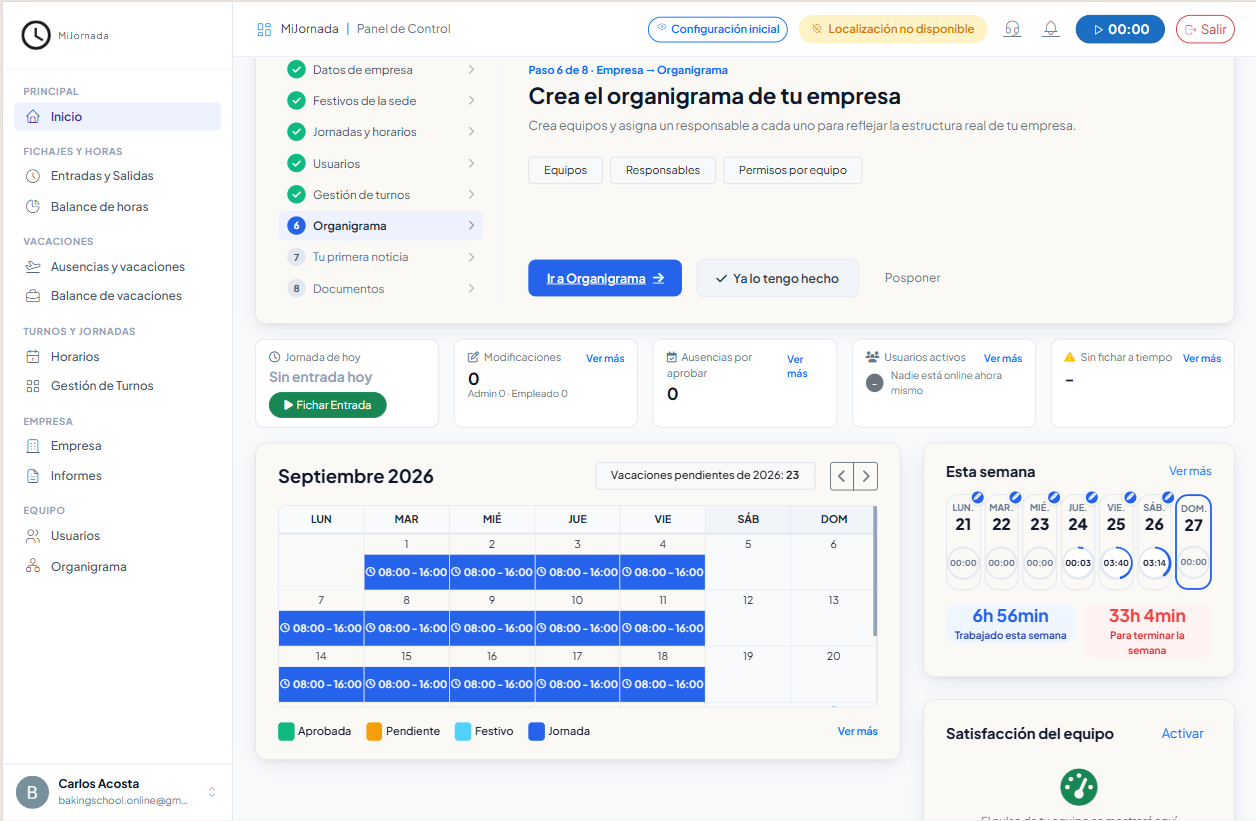The height and width of the screenshot is (821, 1256).
Task: Select Sunday 27 in Esta semana
Action: click(1193, 541)
